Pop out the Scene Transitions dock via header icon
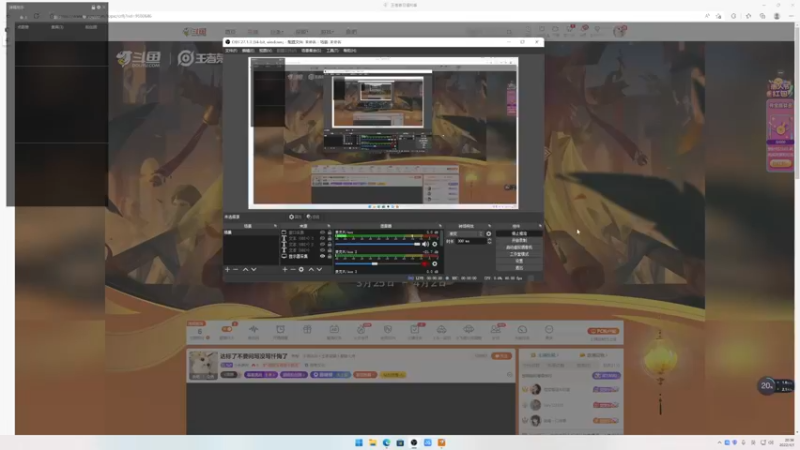Screen dimensions: 800x450 tap(489, 226)
